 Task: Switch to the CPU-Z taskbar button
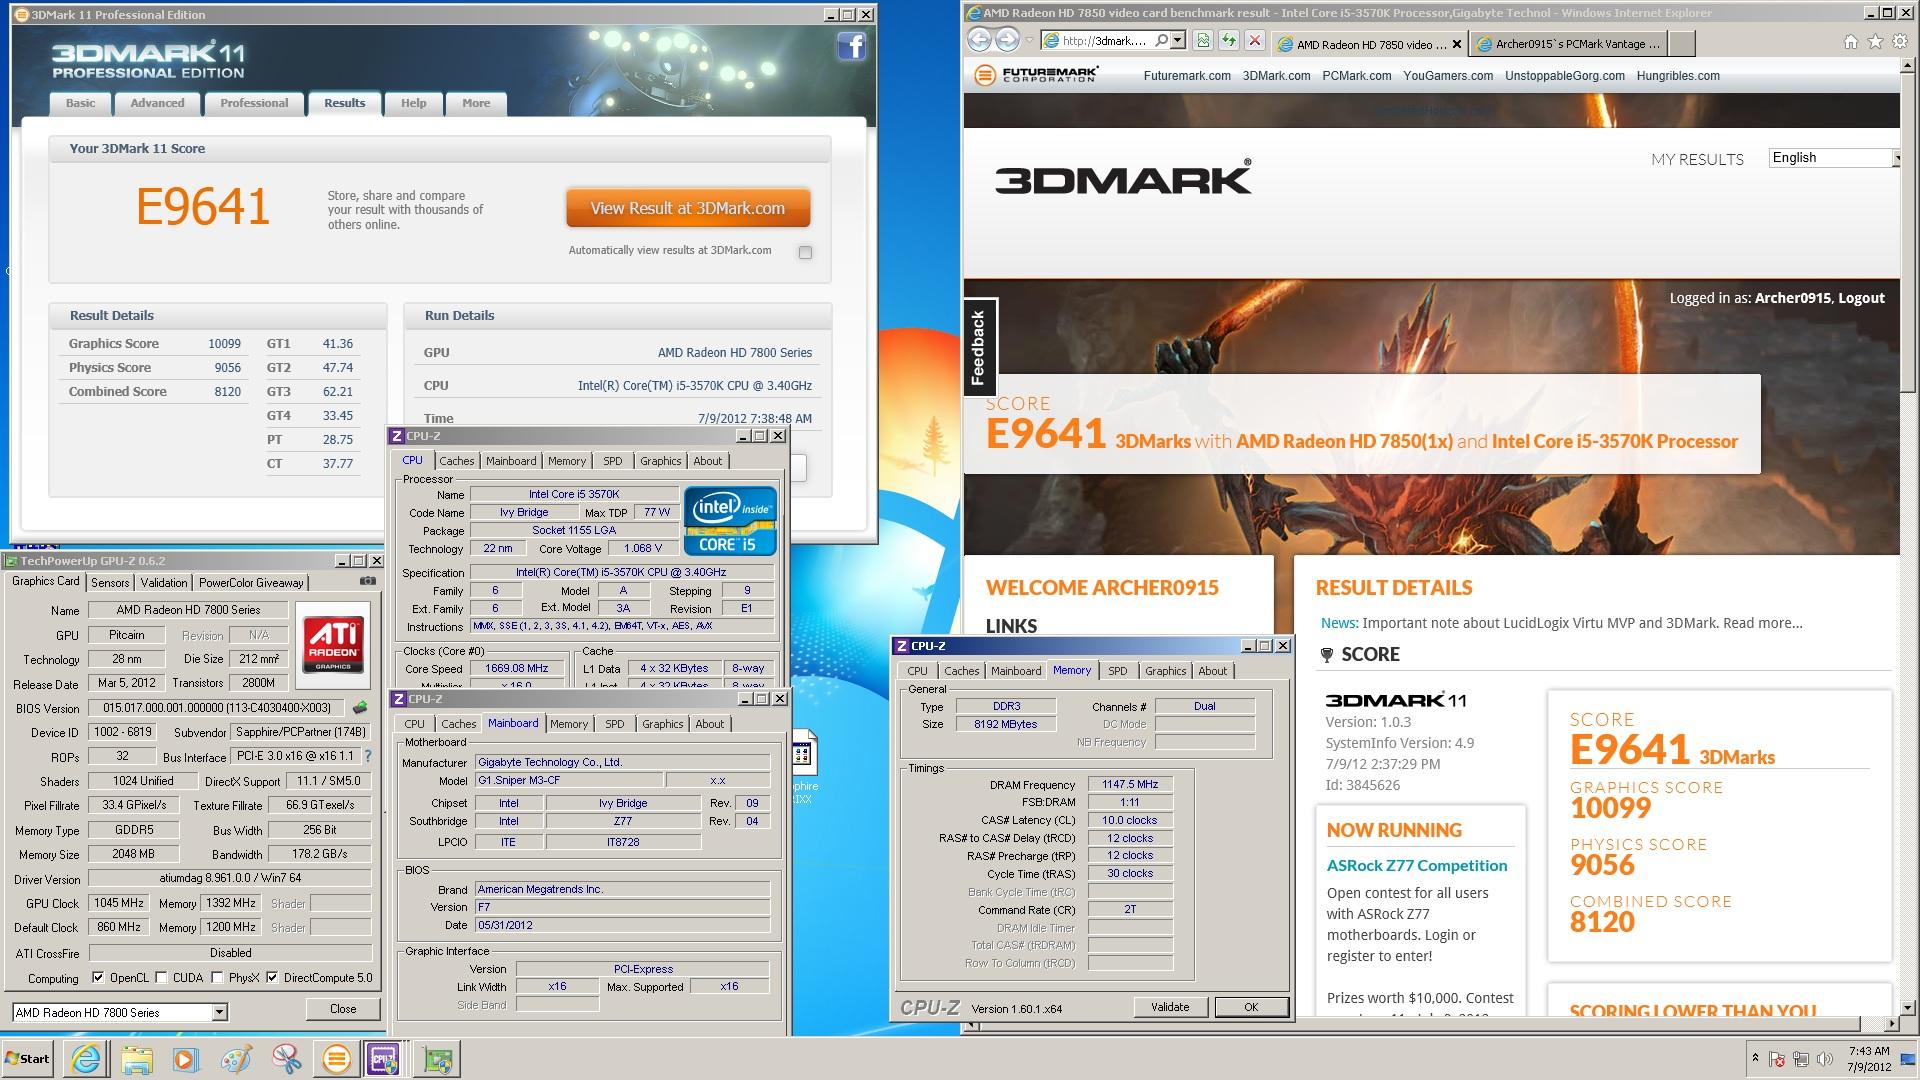[386, 1059]
